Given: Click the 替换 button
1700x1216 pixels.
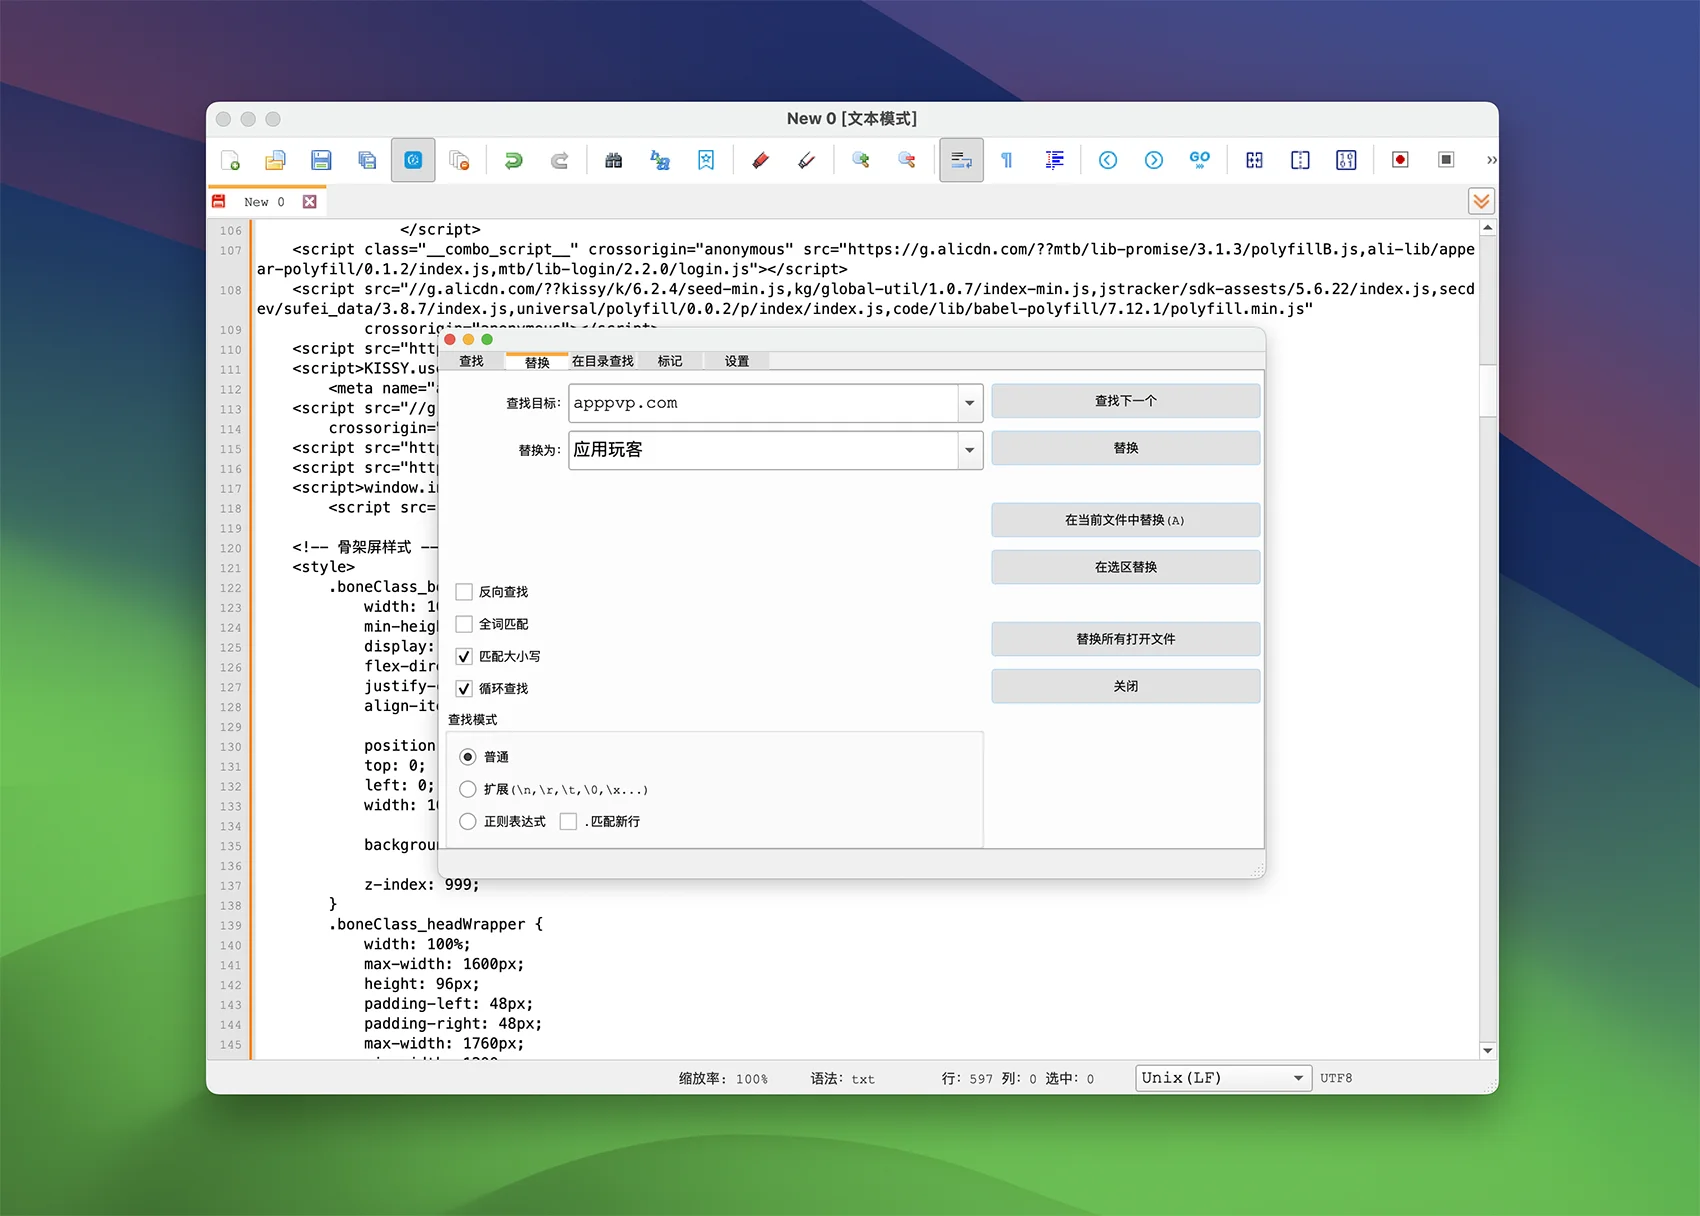Looking at the screenshot, I should [1126, 448].
